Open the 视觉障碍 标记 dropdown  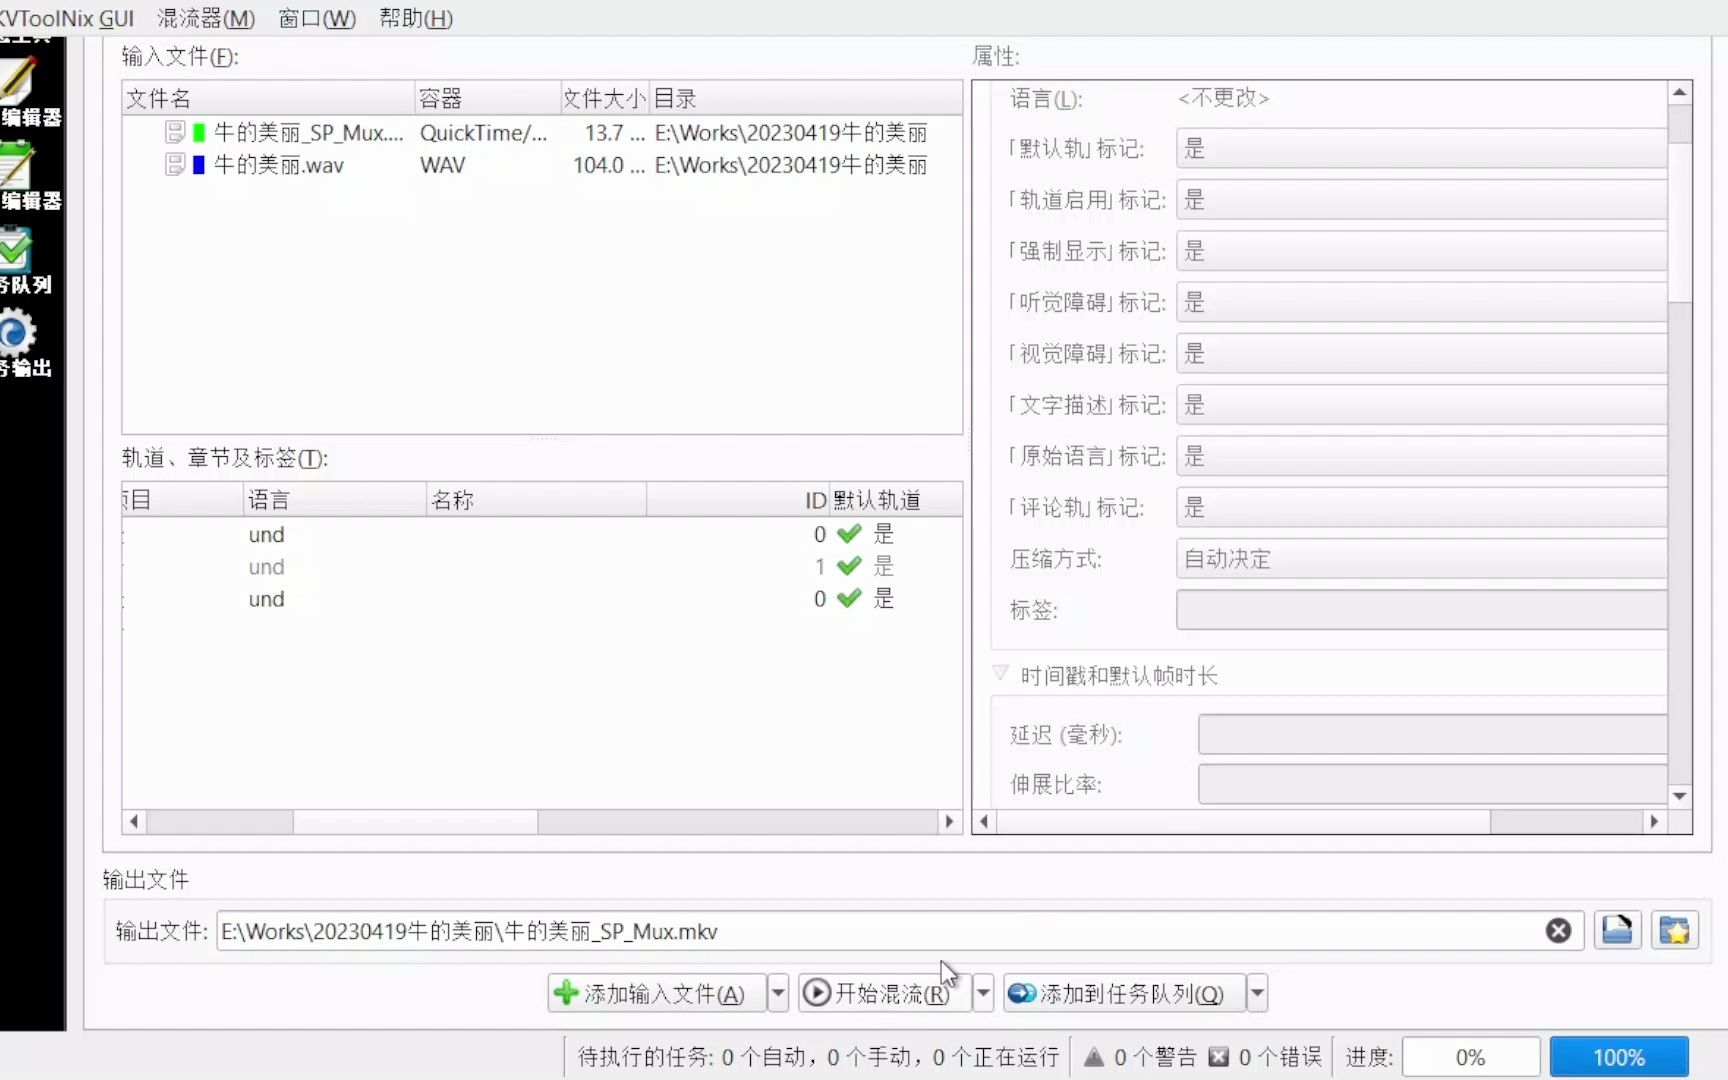(1421, 354)
